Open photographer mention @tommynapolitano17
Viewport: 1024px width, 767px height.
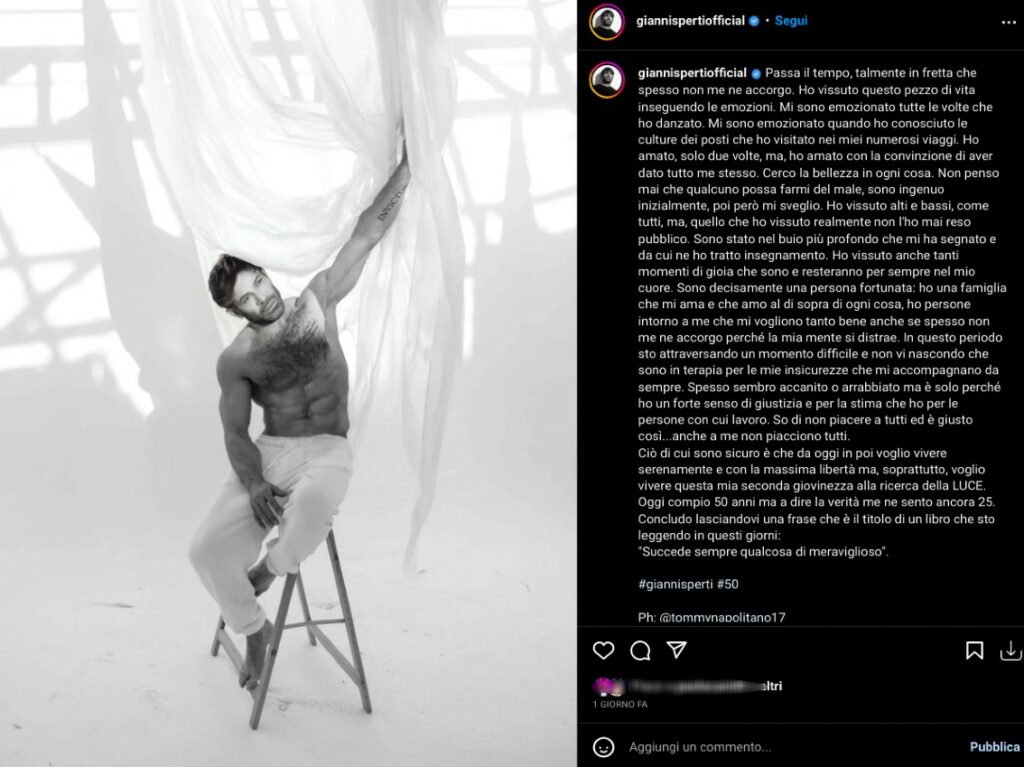(722, 617)
